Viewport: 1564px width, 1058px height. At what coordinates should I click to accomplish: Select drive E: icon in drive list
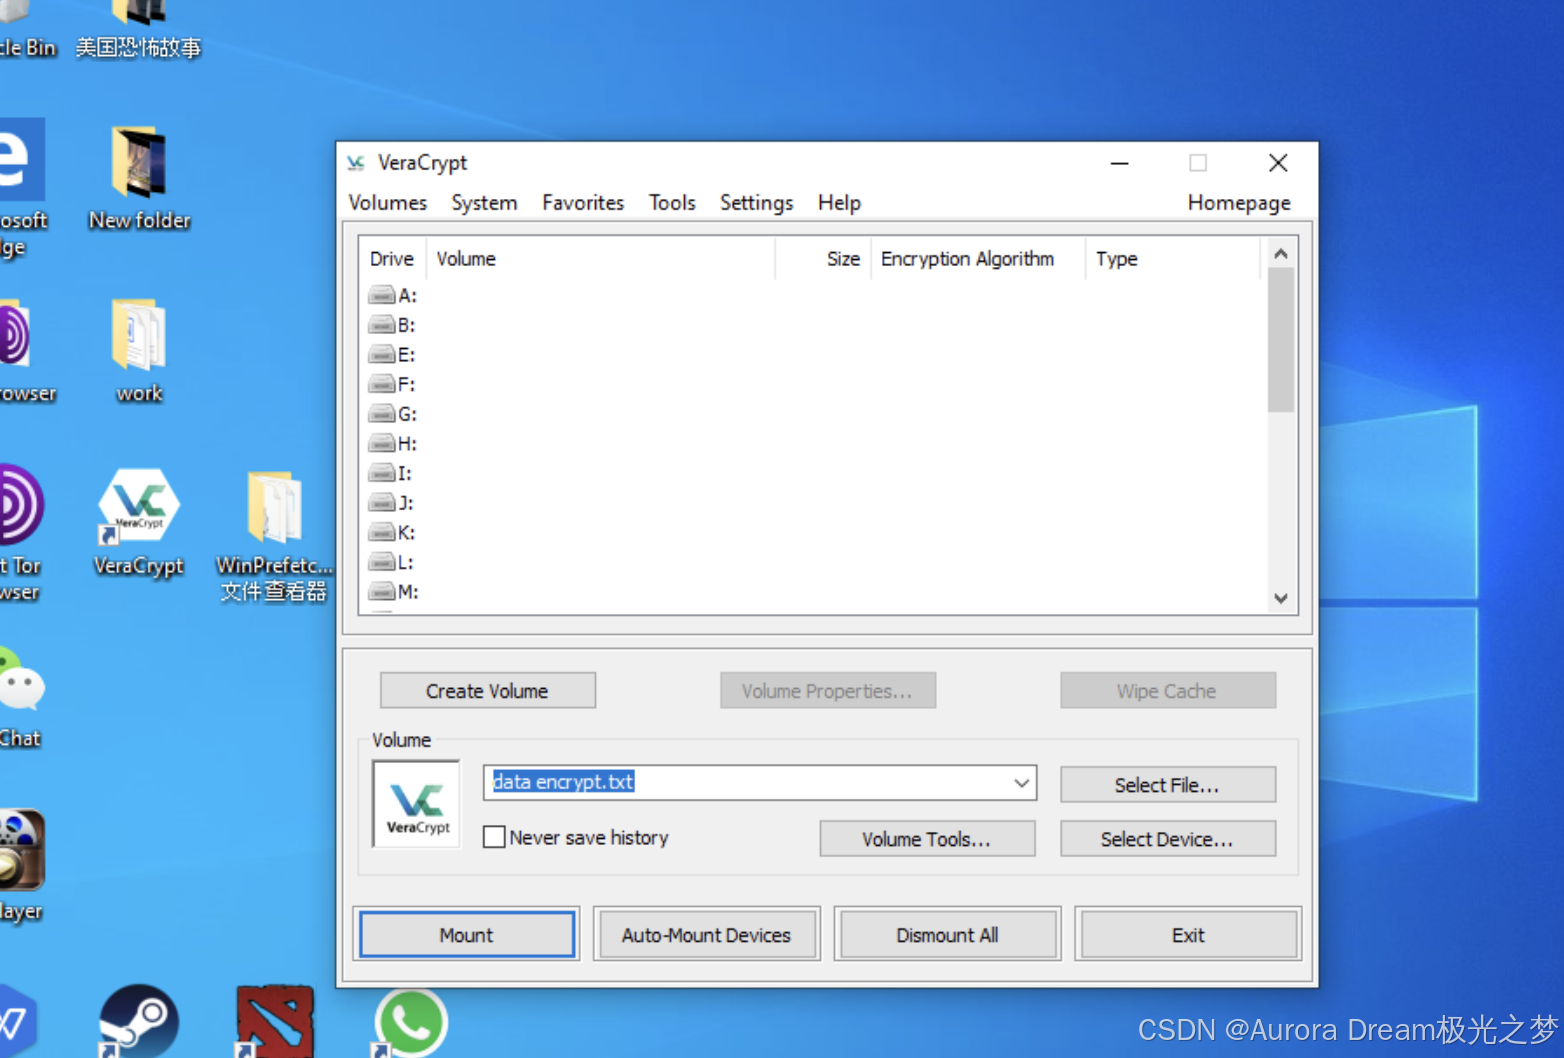pos(381,354)
